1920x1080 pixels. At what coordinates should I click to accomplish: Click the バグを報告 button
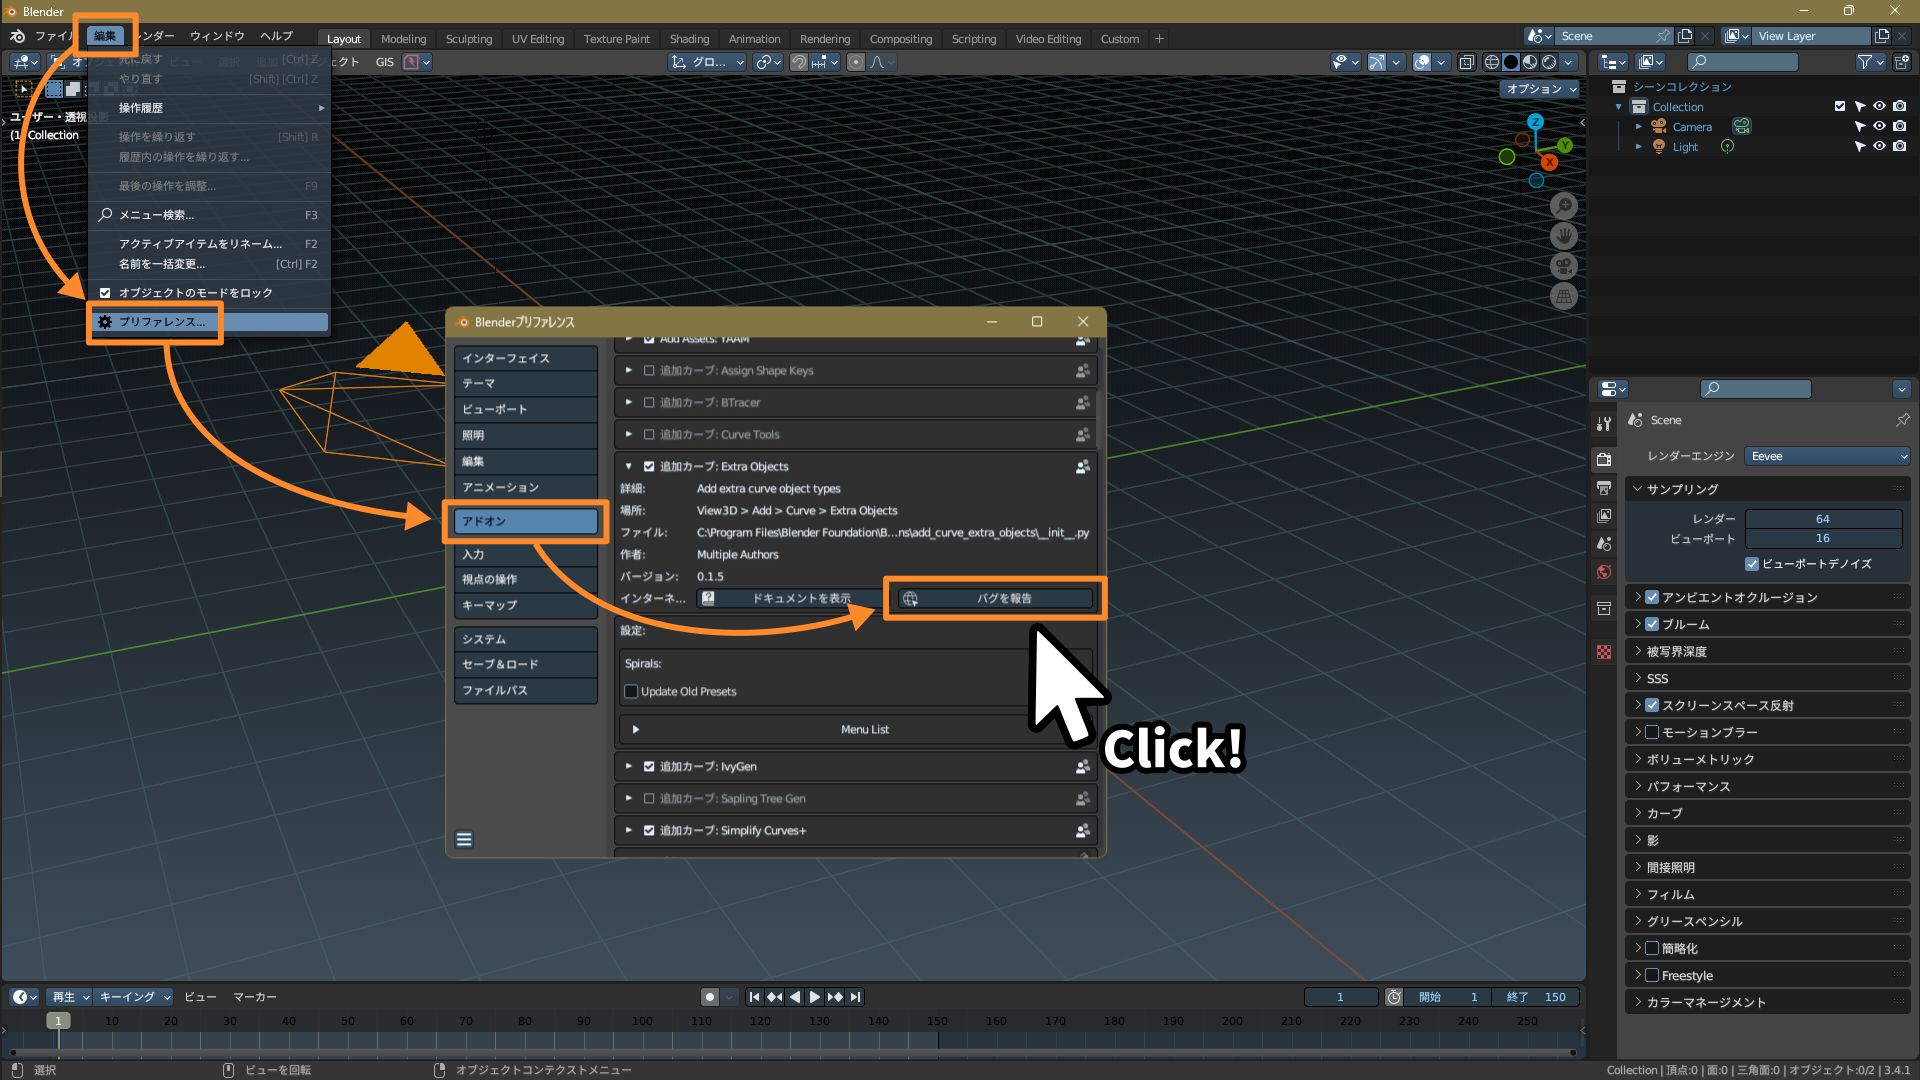pyautogui.click(x=994, y=599)
